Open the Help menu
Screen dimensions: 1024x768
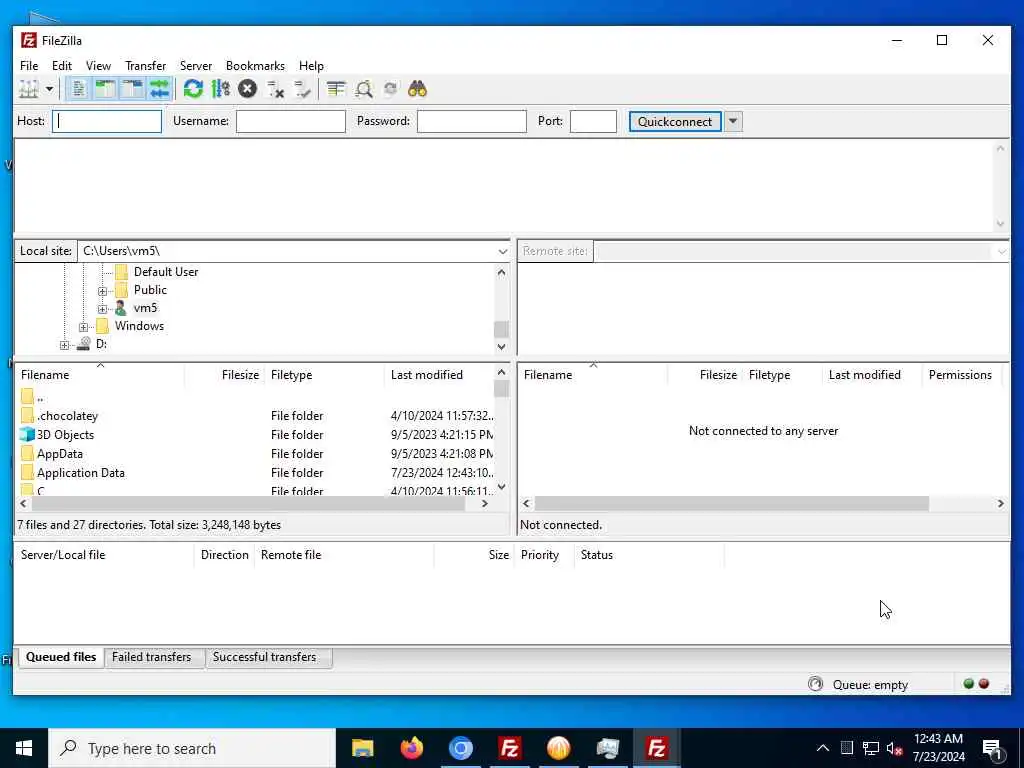coord(312,66)
